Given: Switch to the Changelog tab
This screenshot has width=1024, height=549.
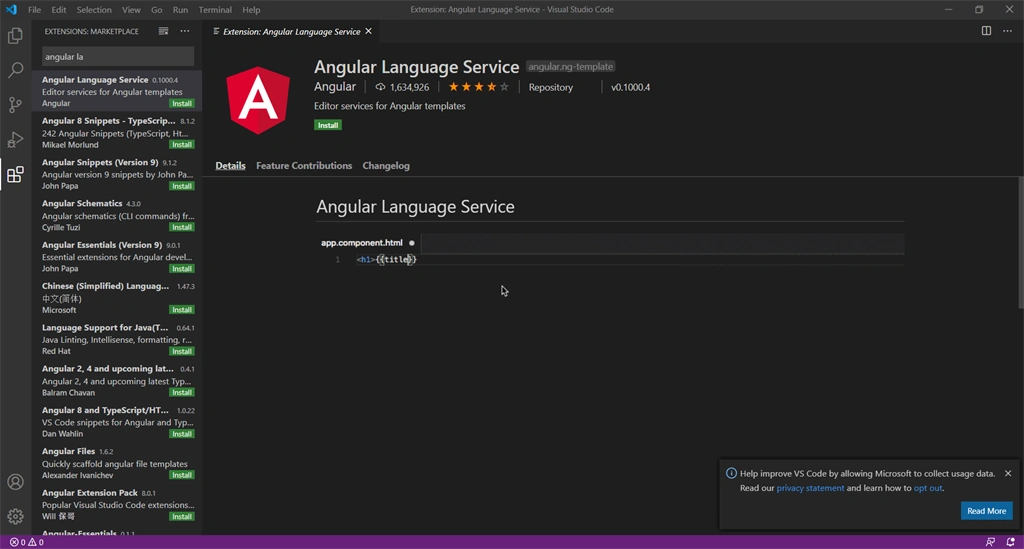Looking at the screenshot, I should (x=386, y=166).
